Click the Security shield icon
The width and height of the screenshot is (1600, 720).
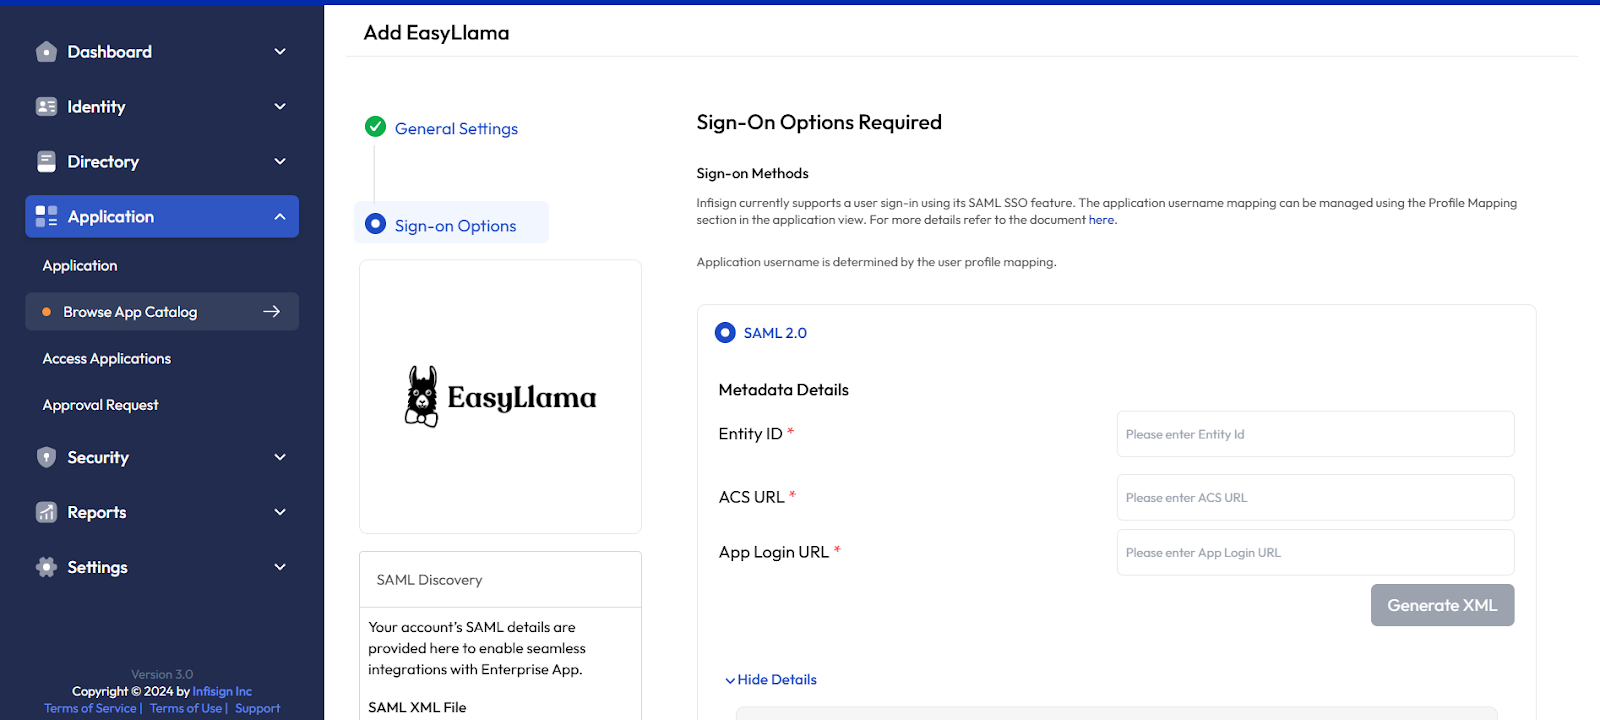tap(46, 457)
